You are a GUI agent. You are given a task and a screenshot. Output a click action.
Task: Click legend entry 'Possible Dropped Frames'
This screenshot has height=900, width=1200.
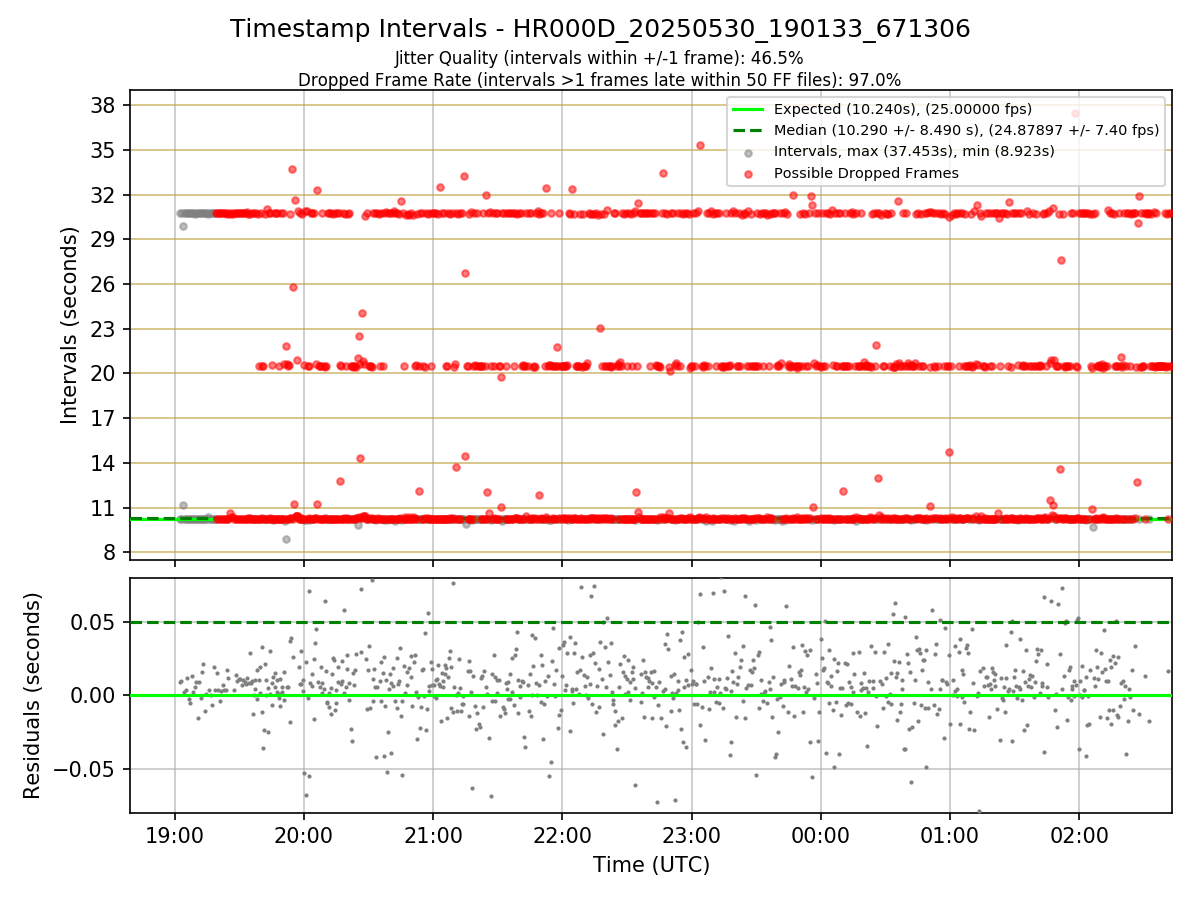866,173
